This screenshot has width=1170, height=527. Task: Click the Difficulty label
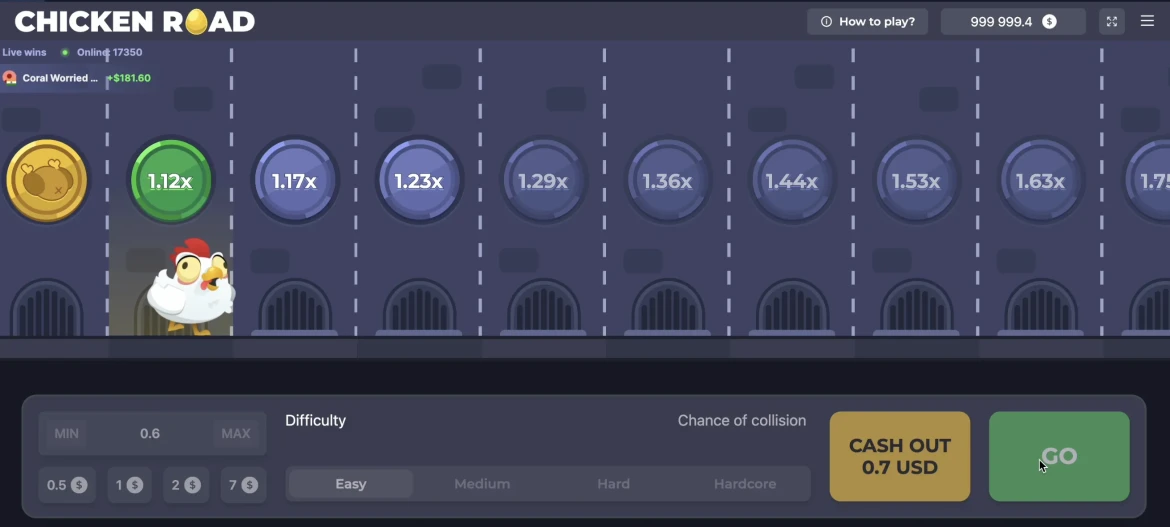pos(316,421)
